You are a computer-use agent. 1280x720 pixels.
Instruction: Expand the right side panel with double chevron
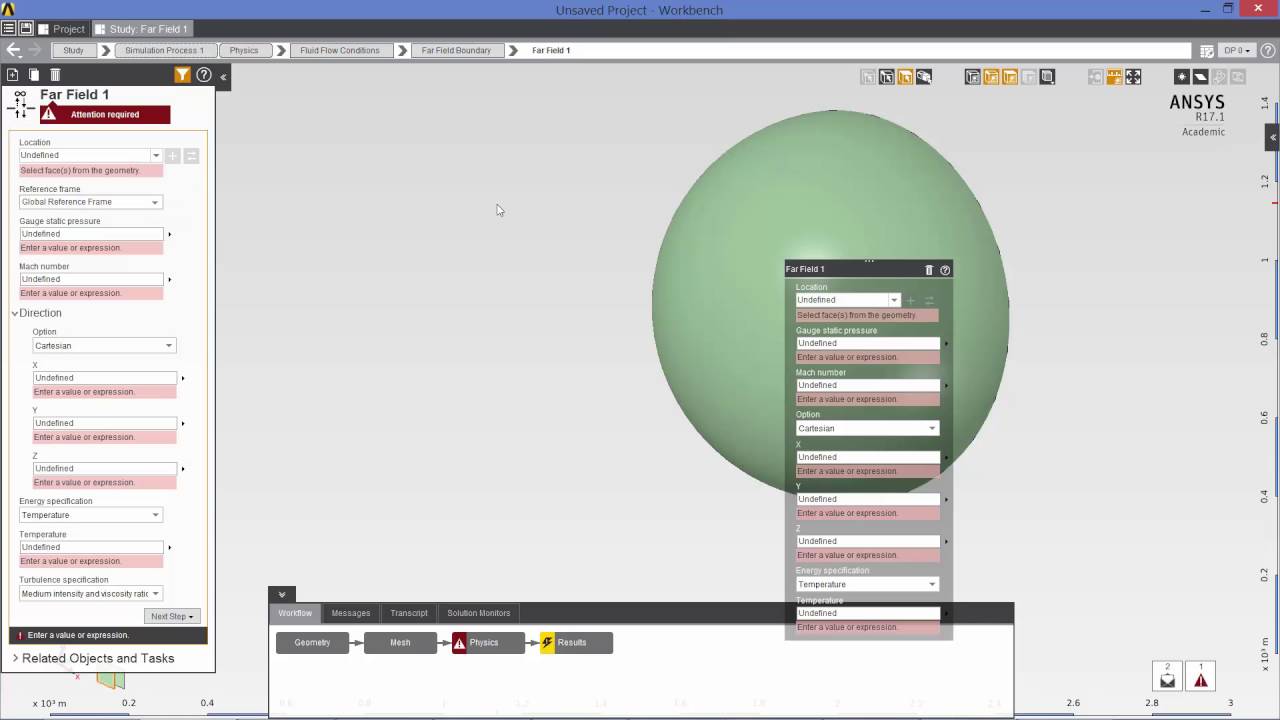[x=1273, y=137]
